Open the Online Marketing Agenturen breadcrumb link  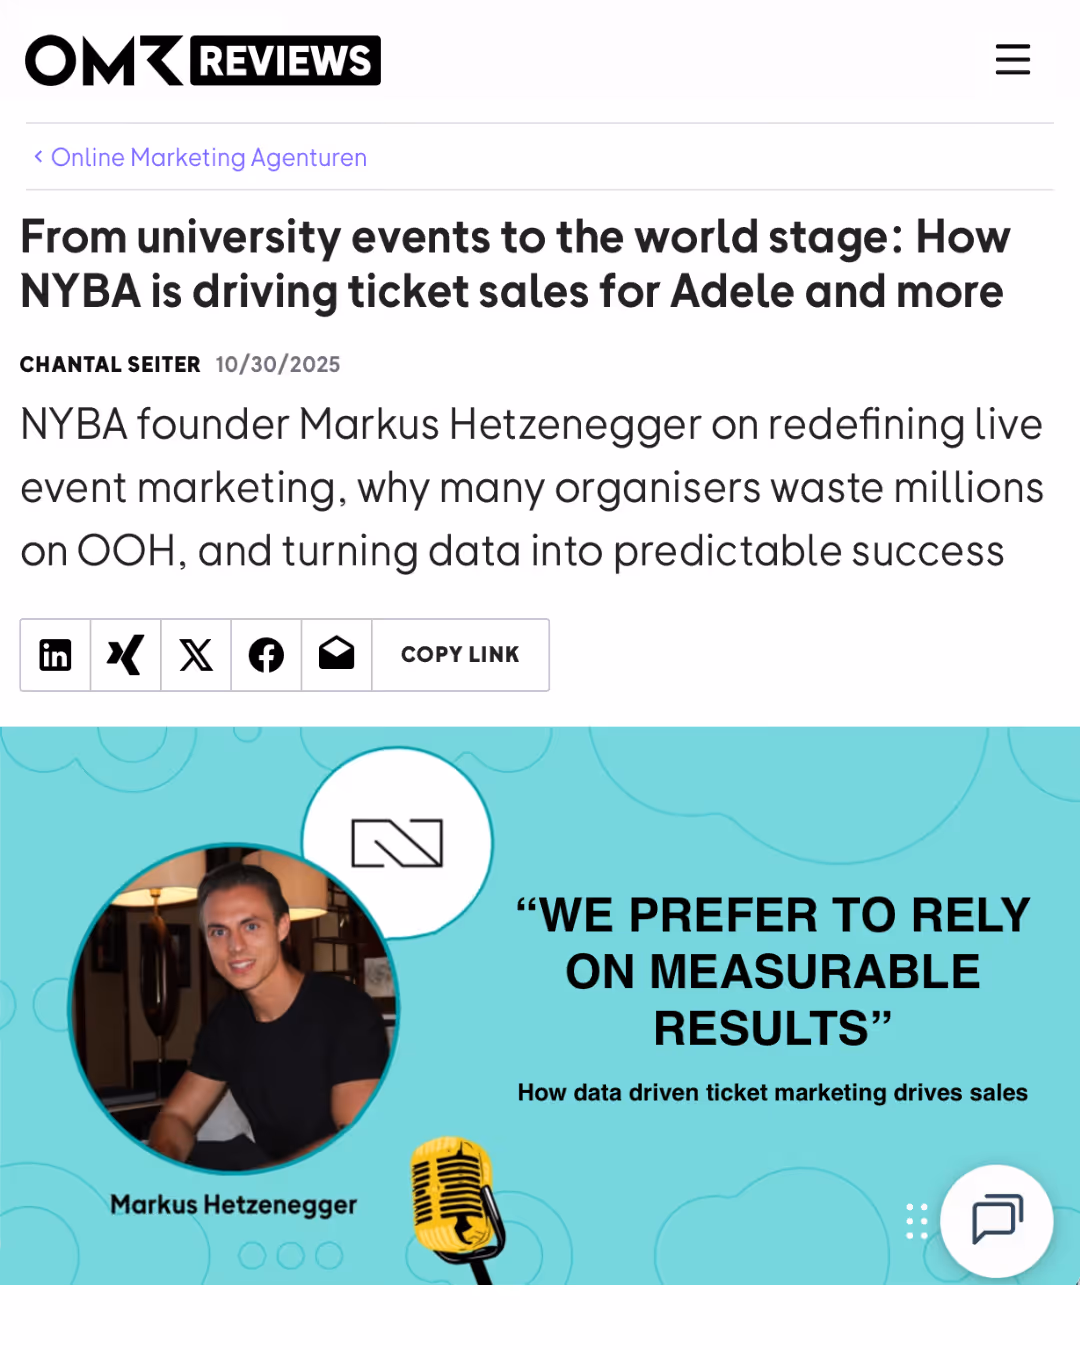(x=209, y=157)
